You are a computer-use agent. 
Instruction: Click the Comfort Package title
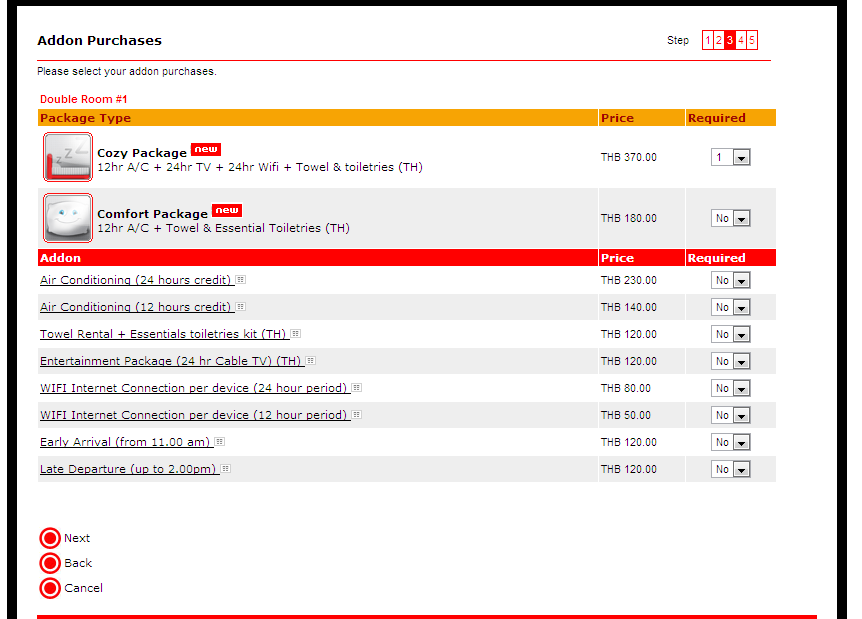(x=152, y=214)
